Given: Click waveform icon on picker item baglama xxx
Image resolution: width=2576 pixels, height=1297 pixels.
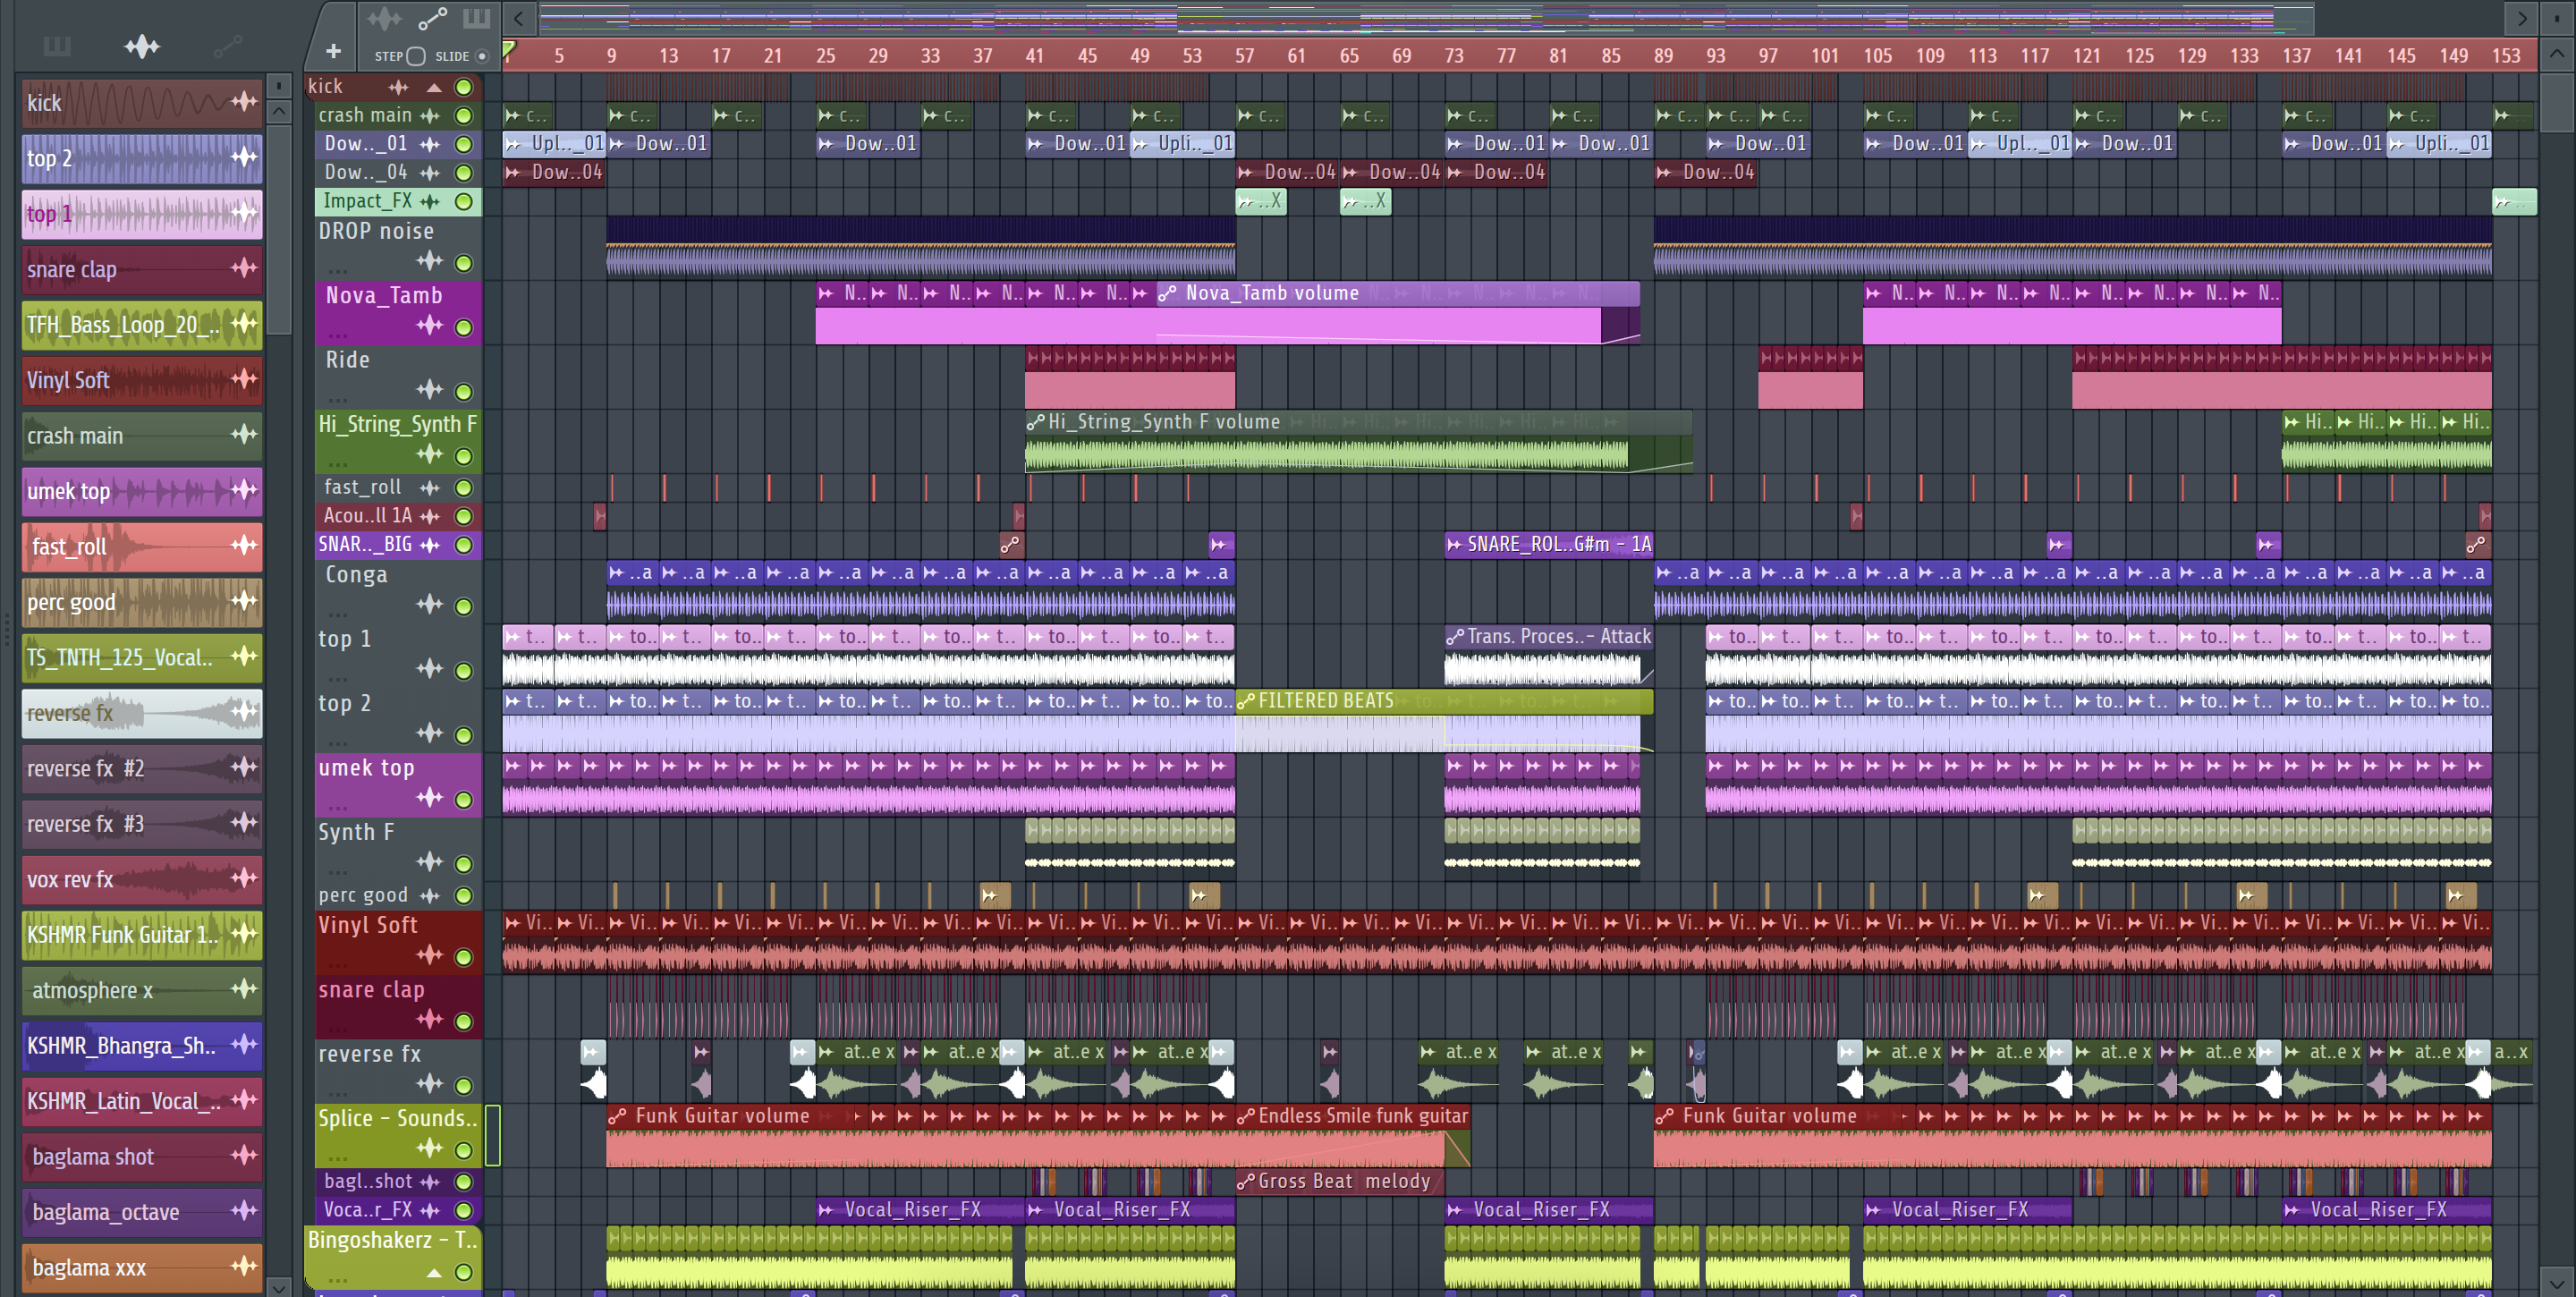Looking at the screenshot, I should (x=244, y=1265).
